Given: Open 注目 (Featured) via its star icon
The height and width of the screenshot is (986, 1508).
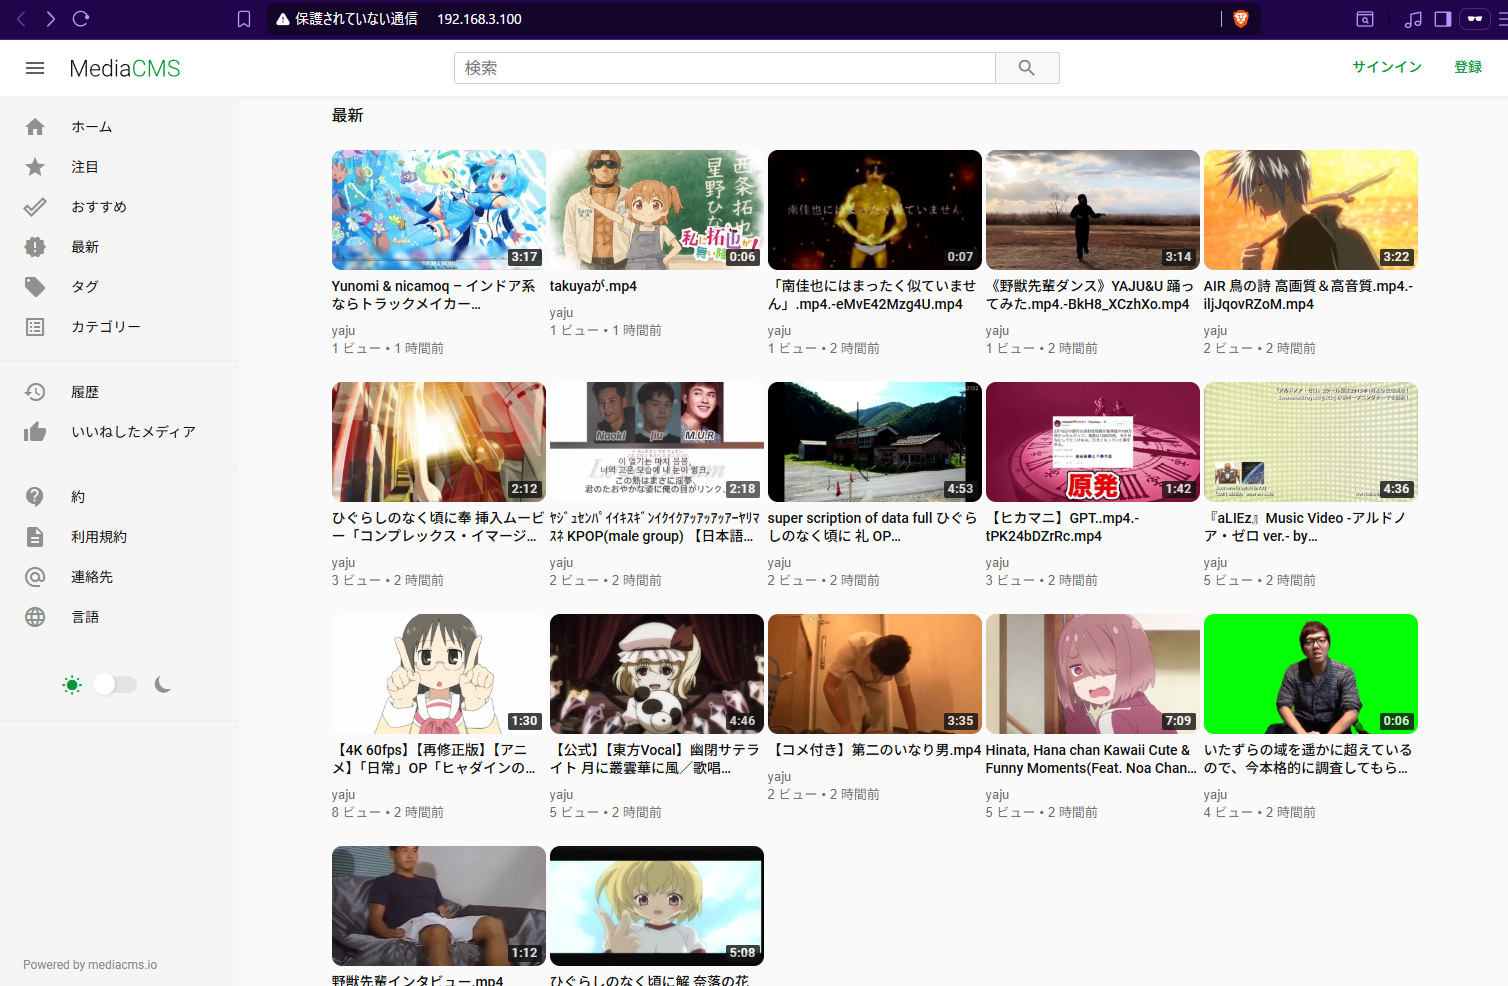Looking at the screenshot, I should (35, 166).
